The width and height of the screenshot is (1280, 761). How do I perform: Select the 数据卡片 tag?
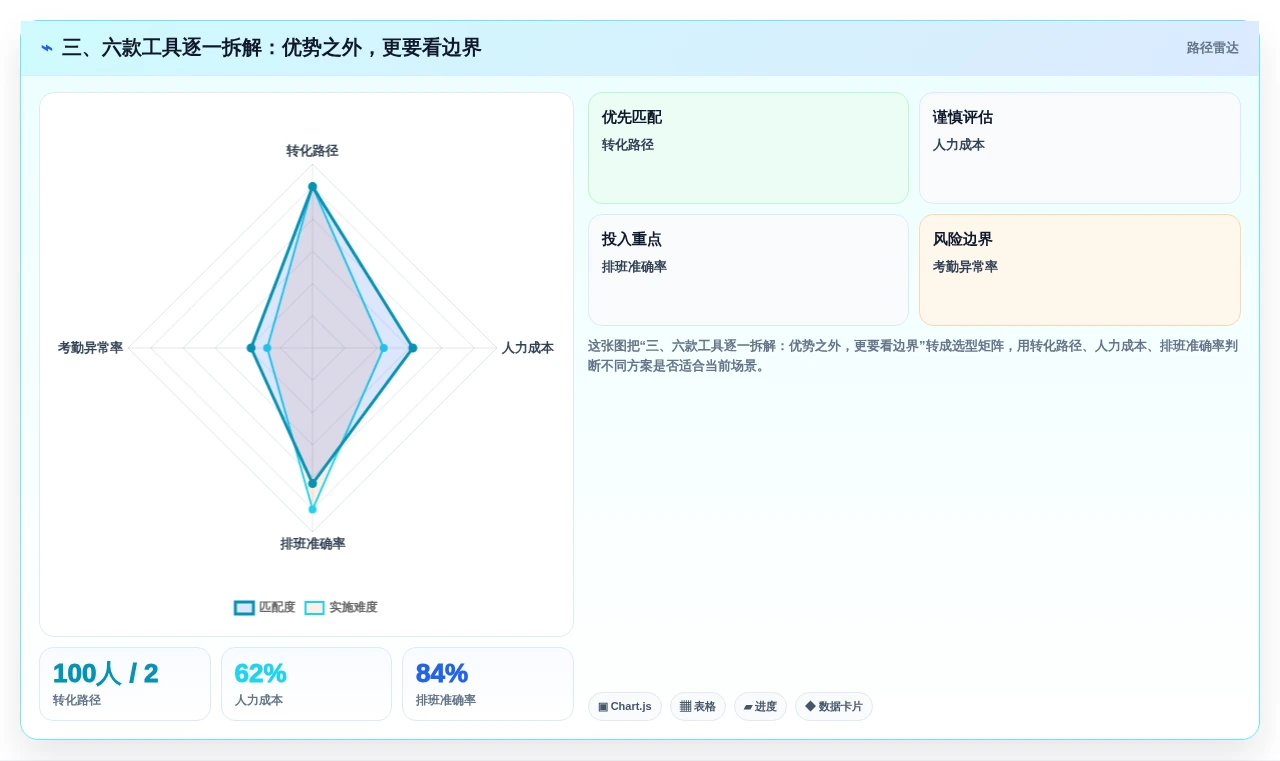[834, 706]
